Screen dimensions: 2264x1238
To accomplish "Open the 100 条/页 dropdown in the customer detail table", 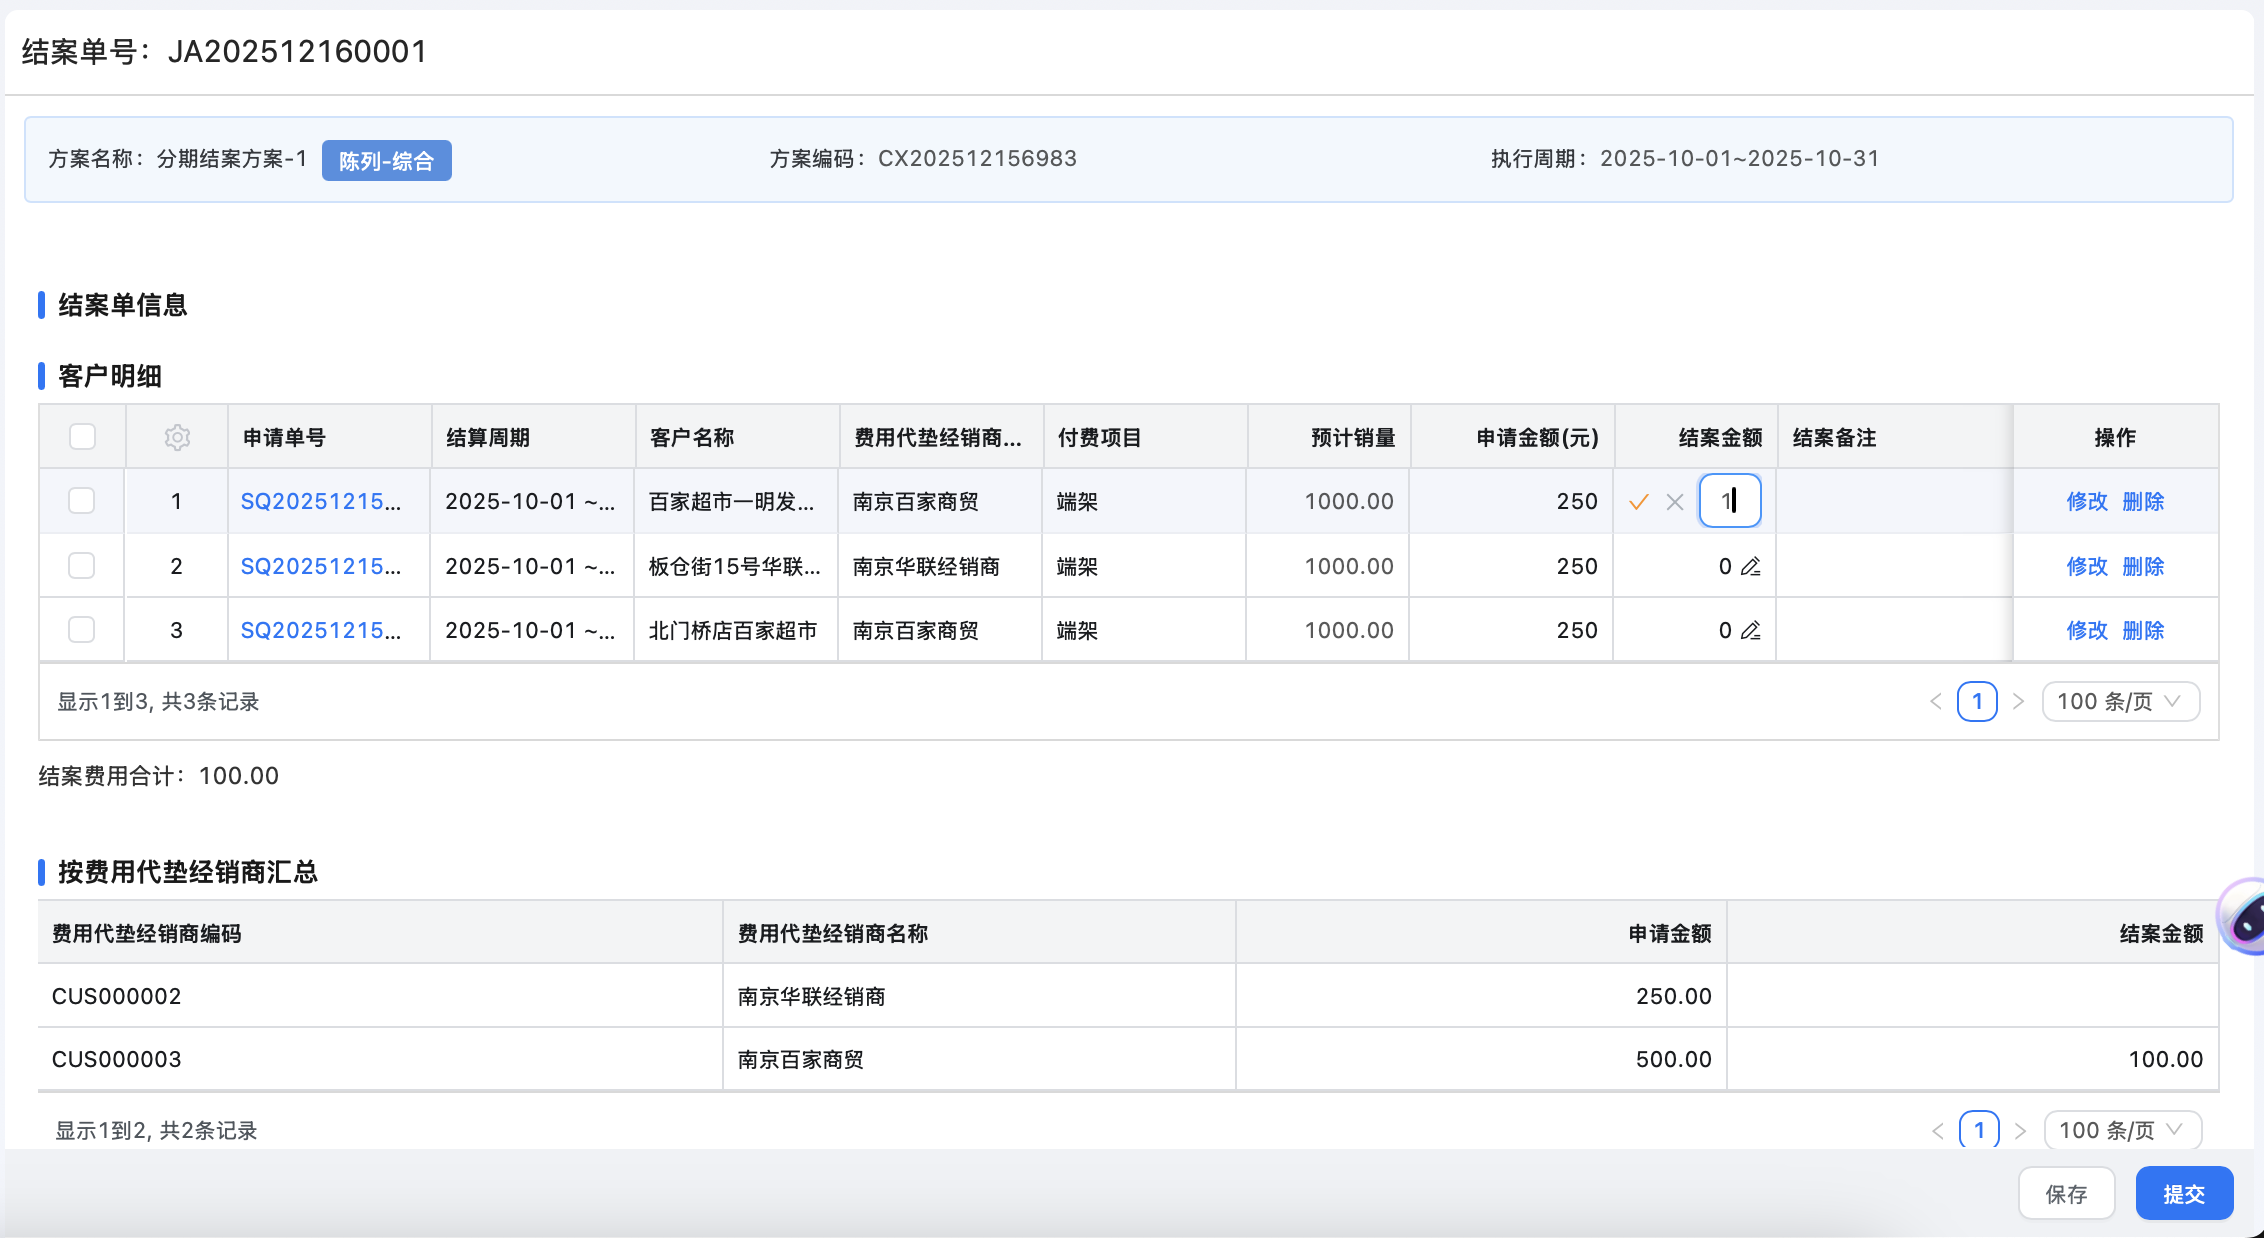I will pyautogui.click(x=2120, y=702).
